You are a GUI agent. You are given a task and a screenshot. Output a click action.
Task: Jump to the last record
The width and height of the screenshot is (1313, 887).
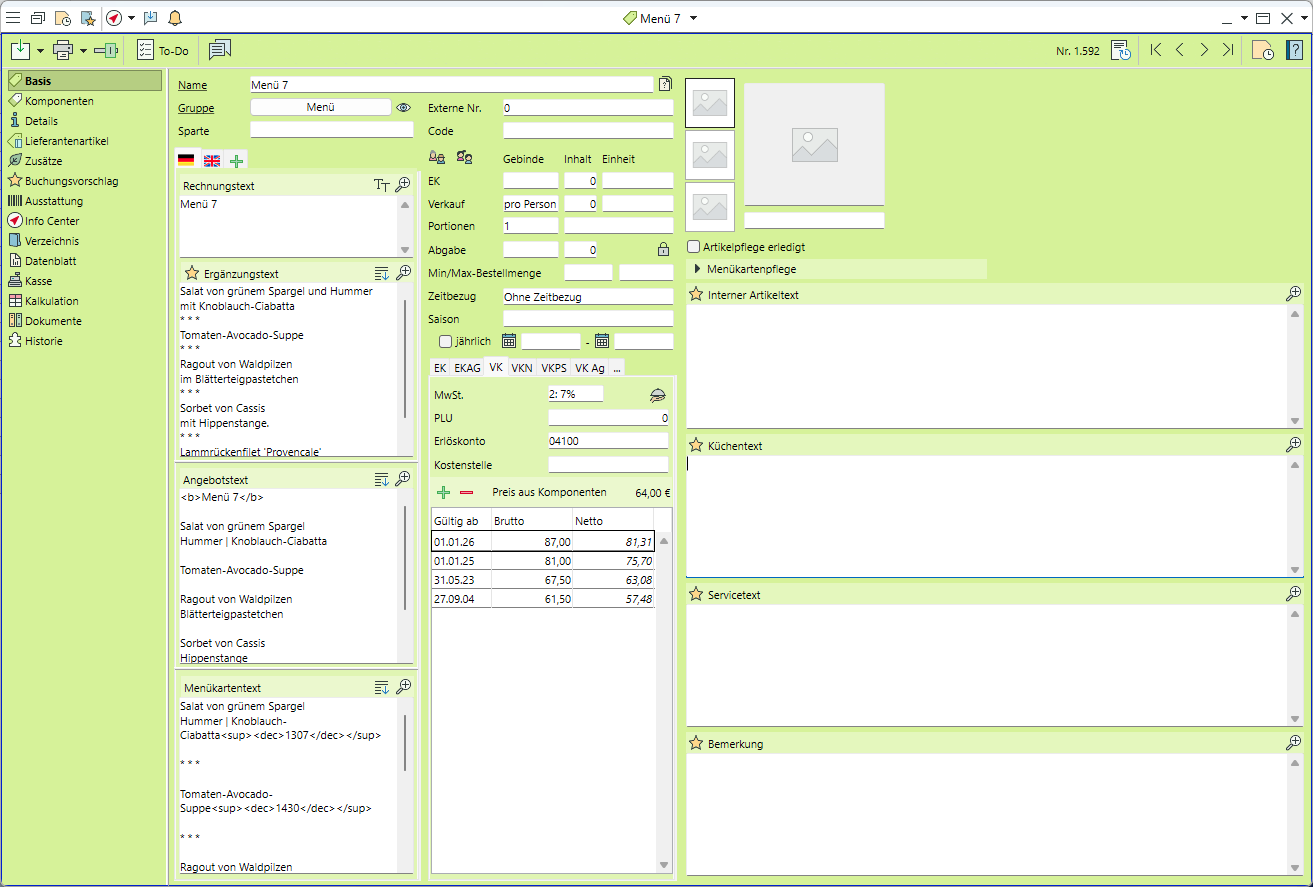tap(1228, 50)
